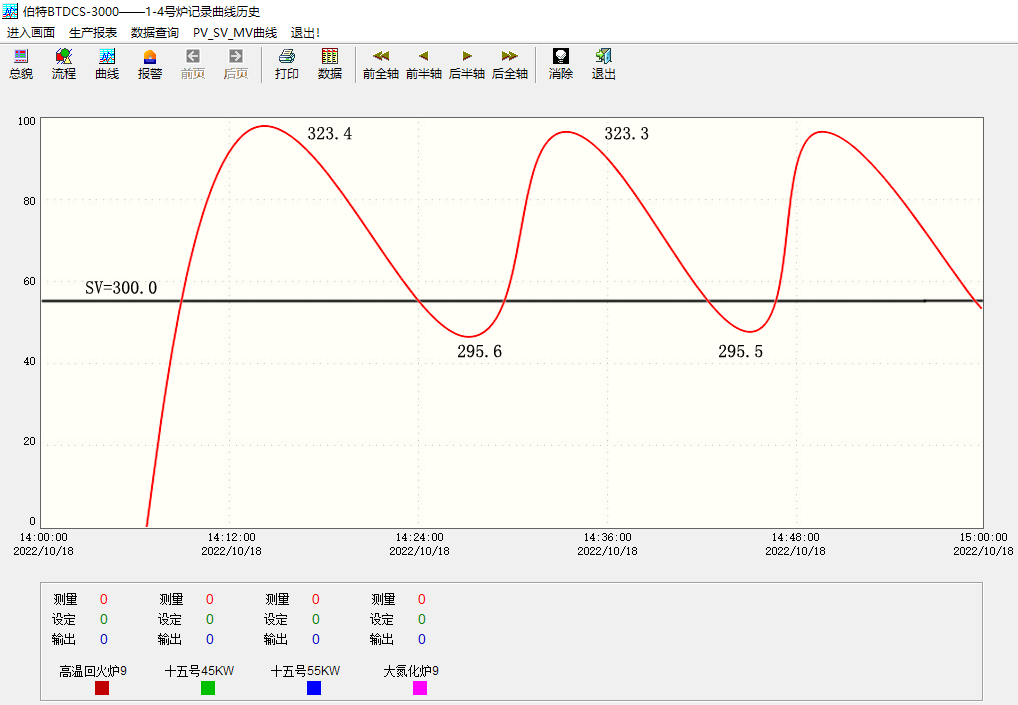Image resolution: width=1018 pixels, height=705 pixels.
Task: Open the 数据查询 menu
Action: coord(155,33)
